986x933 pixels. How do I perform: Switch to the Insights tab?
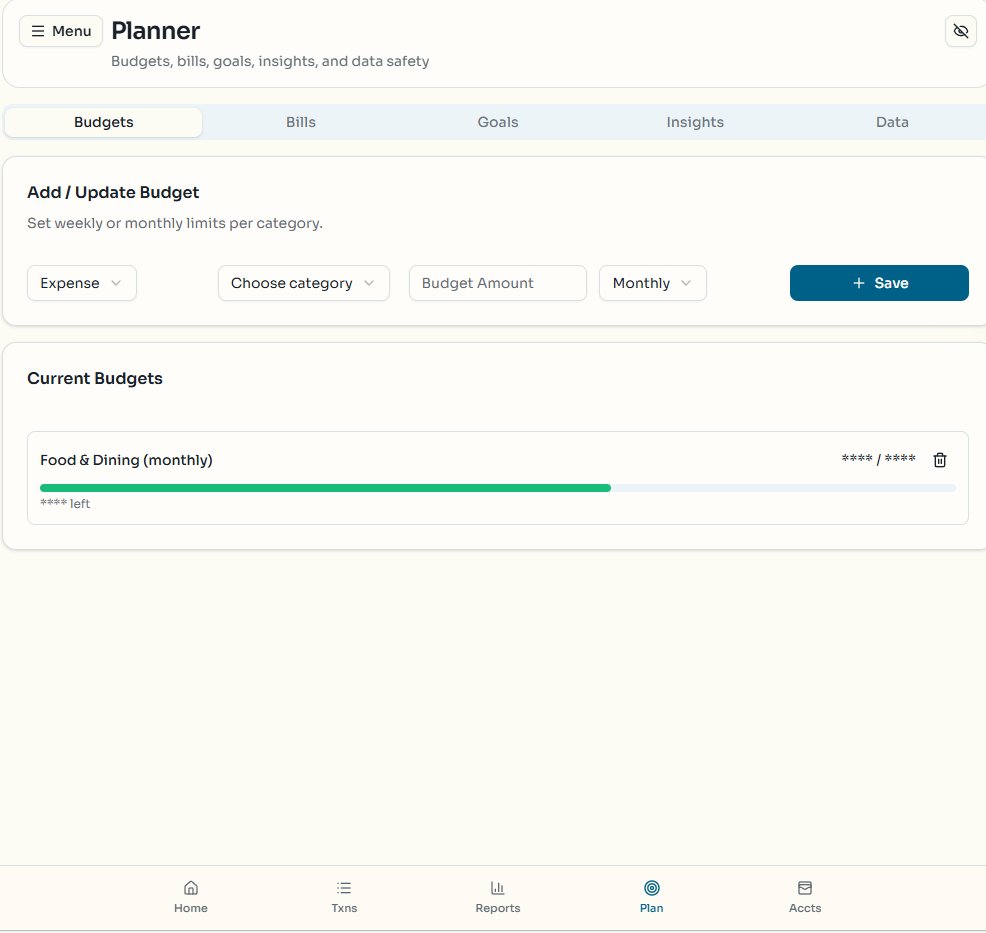click(x=695, y=122)
